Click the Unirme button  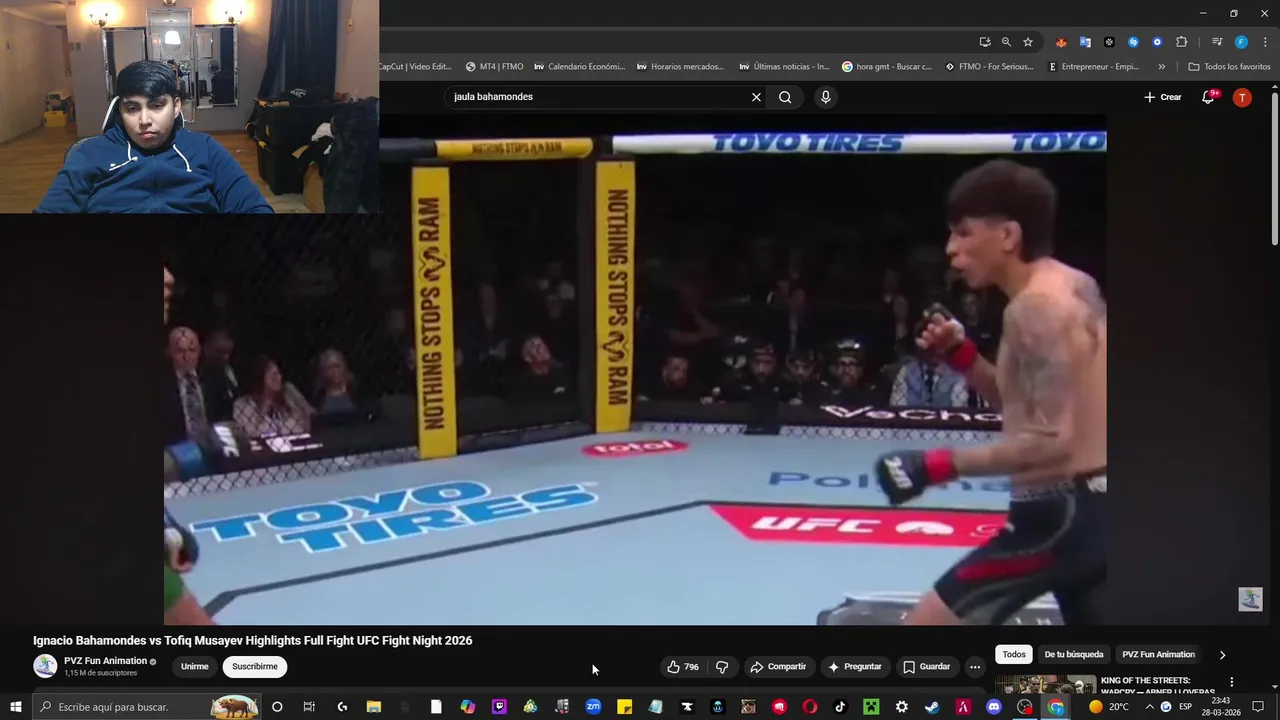[195, 667]
